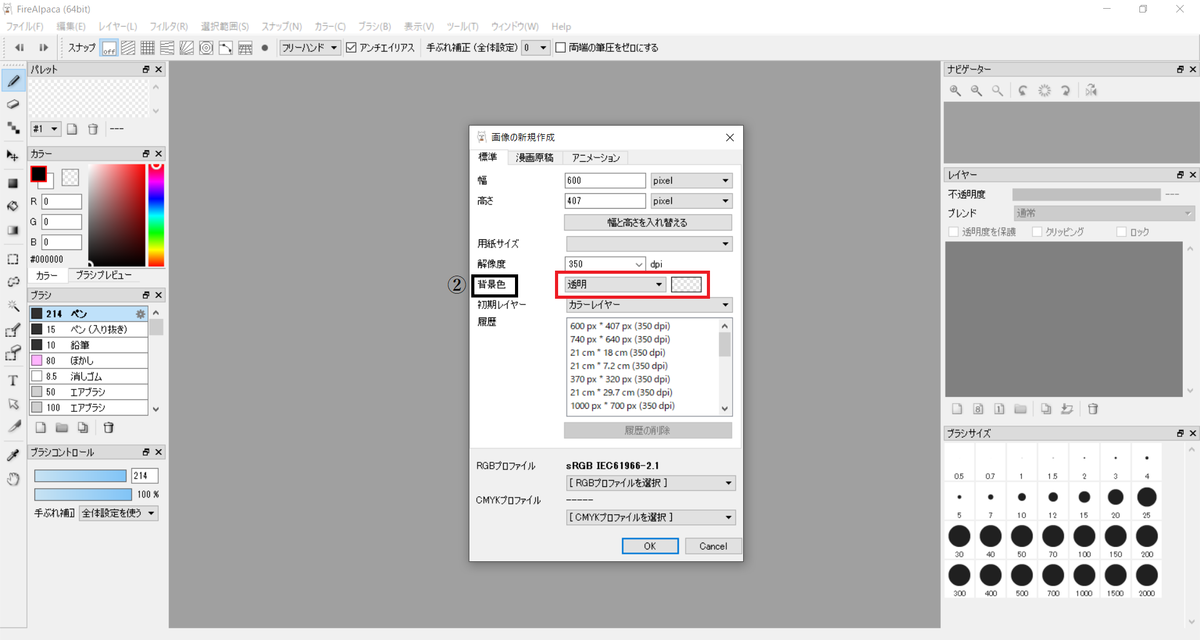
Task: Enable the radial circle snap icon
Action: point(206,47)
